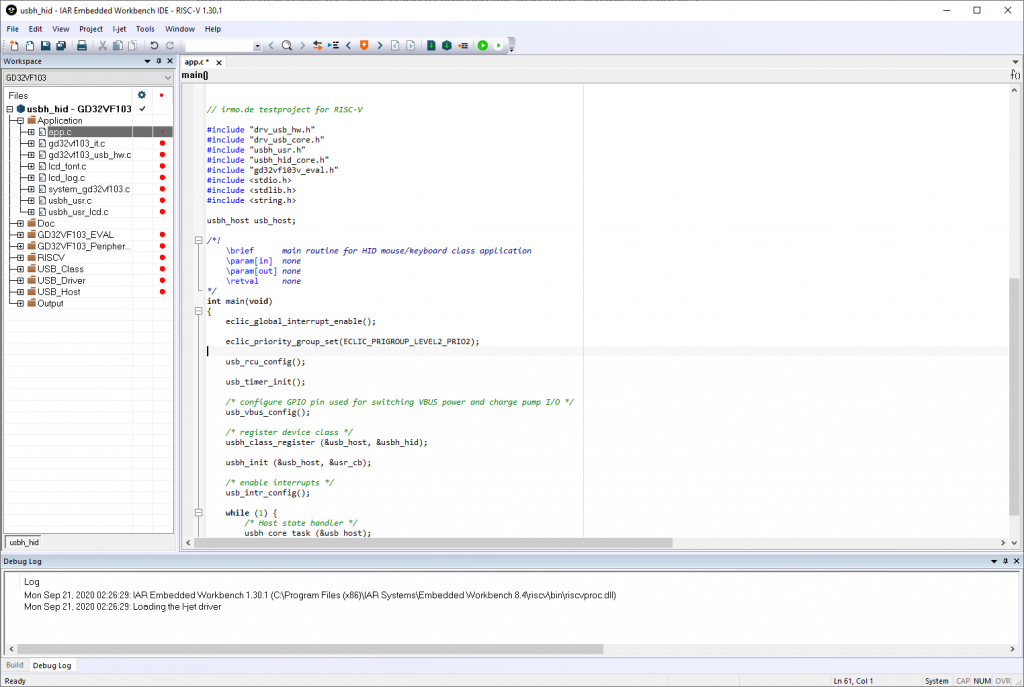The width and height of the screenshot is (1024, 687).
Task: Start Download and Debug
Action: pyautogui.click(x=483, y=45)
